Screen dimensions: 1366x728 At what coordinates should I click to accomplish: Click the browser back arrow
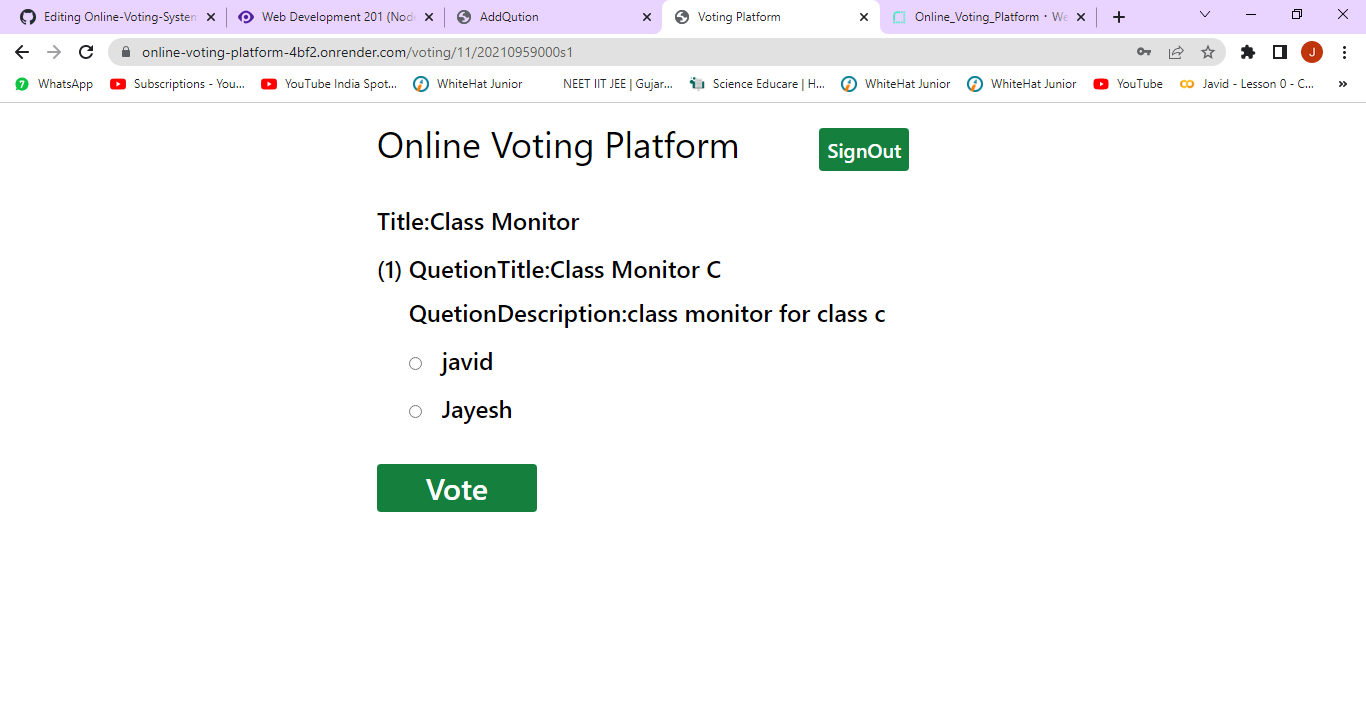click(x=21, y=51)
